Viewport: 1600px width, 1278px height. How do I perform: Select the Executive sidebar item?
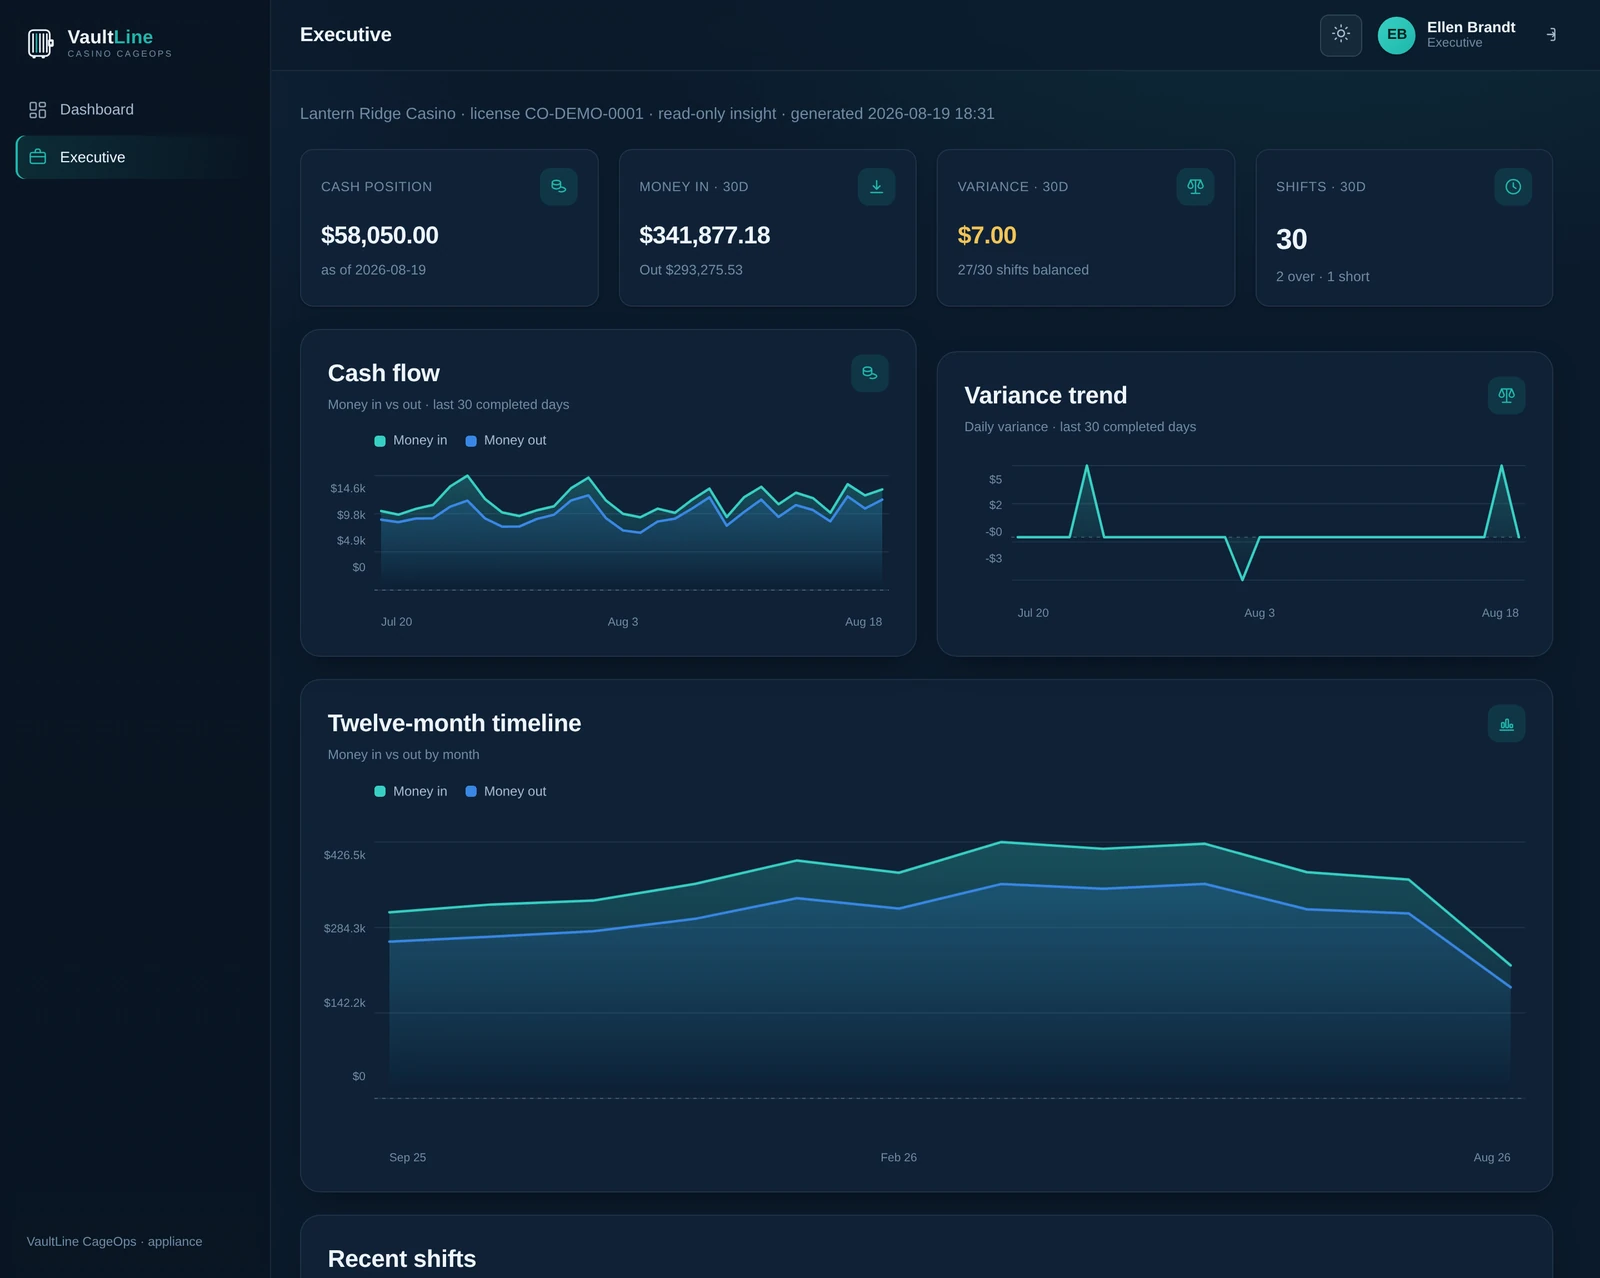(135, 157)
